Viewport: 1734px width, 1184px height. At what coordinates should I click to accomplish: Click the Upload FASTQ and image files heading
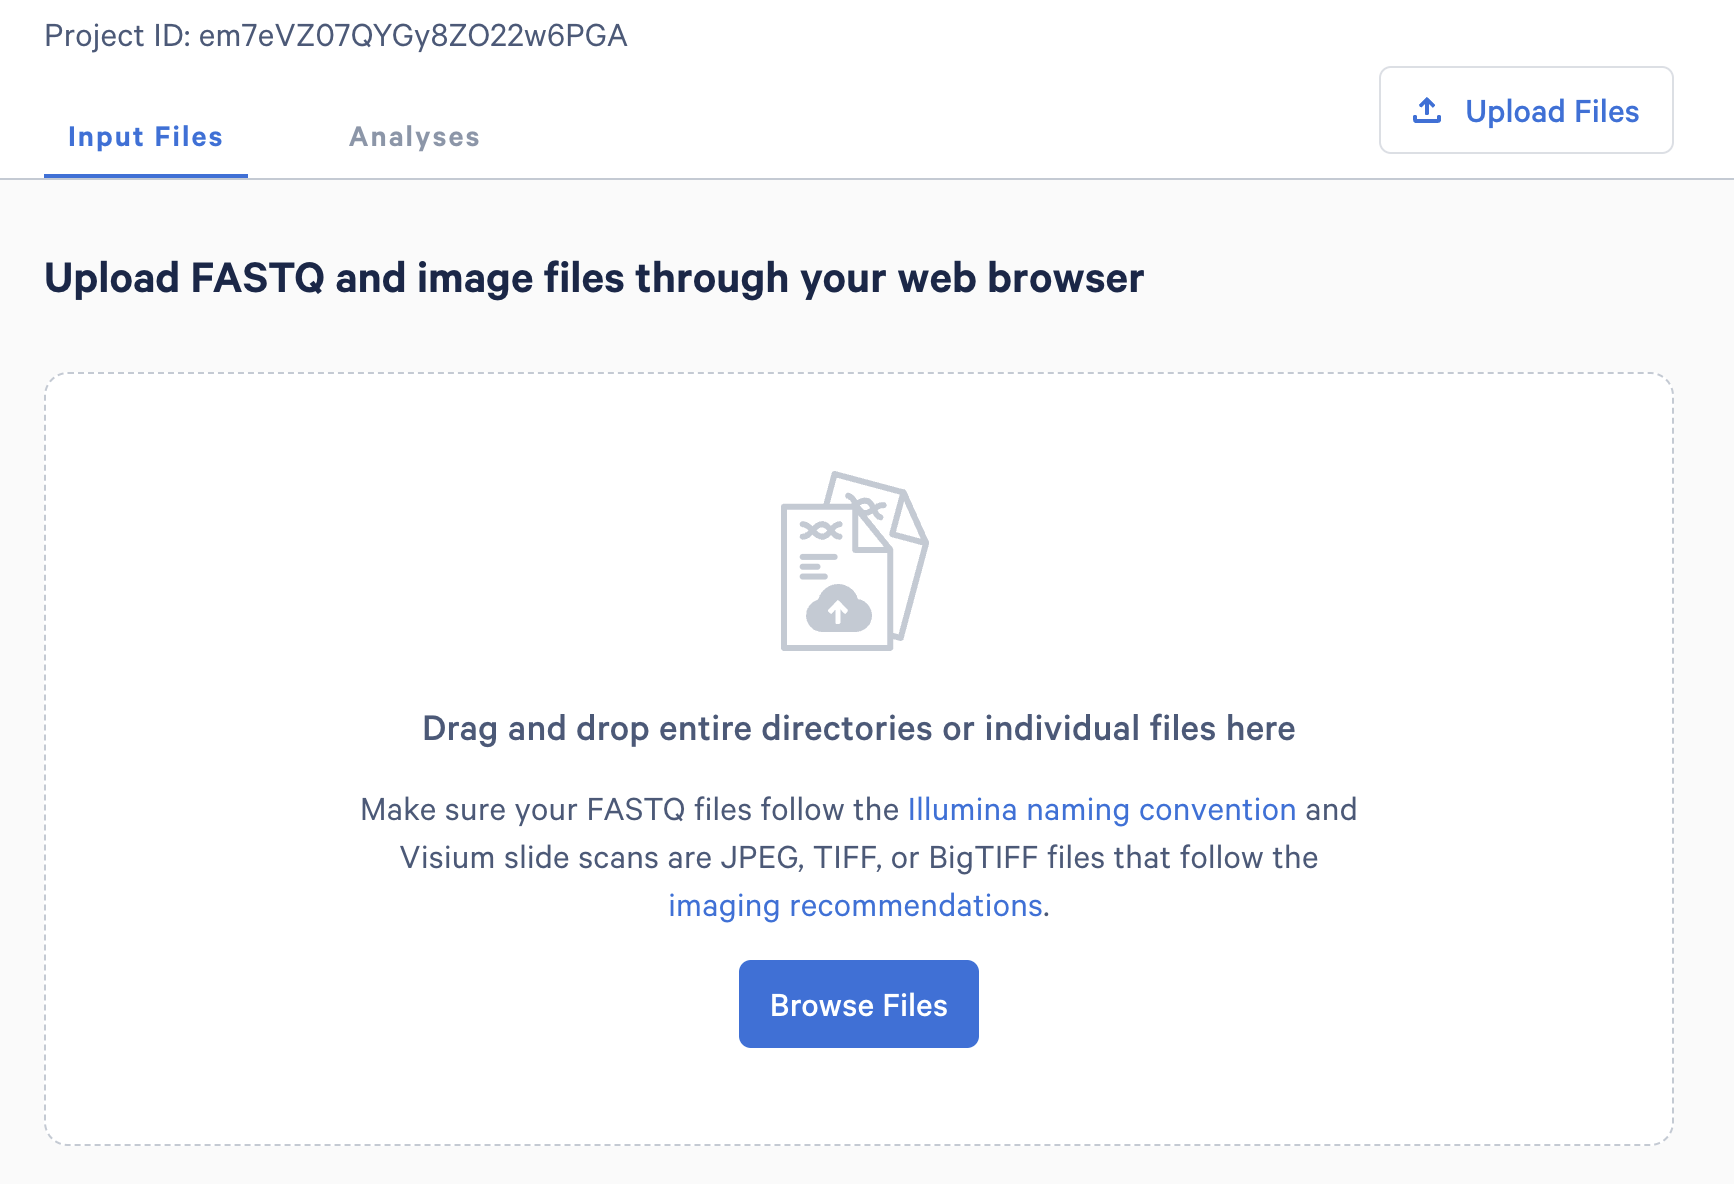[x=594, y=278]
